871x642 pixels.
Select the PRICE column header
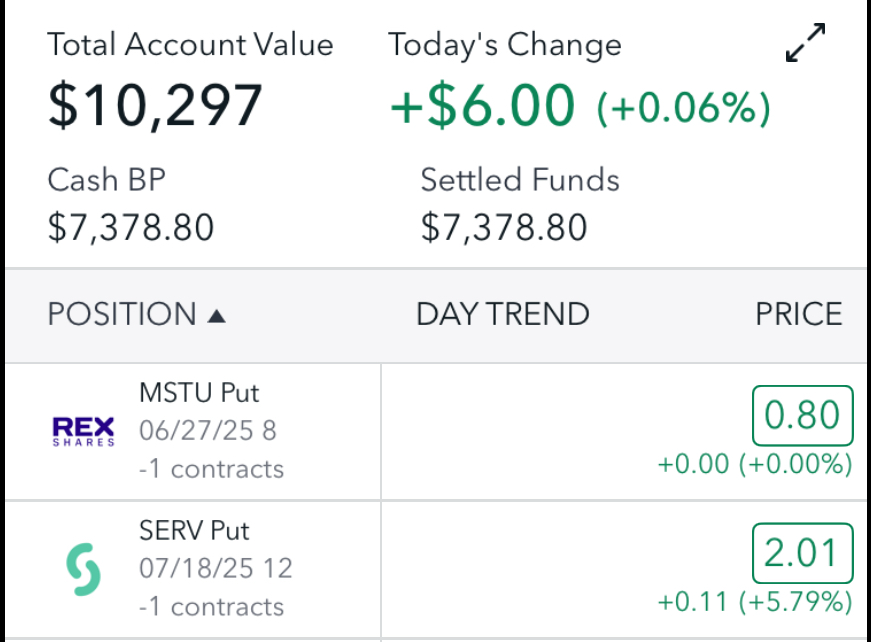799,314
